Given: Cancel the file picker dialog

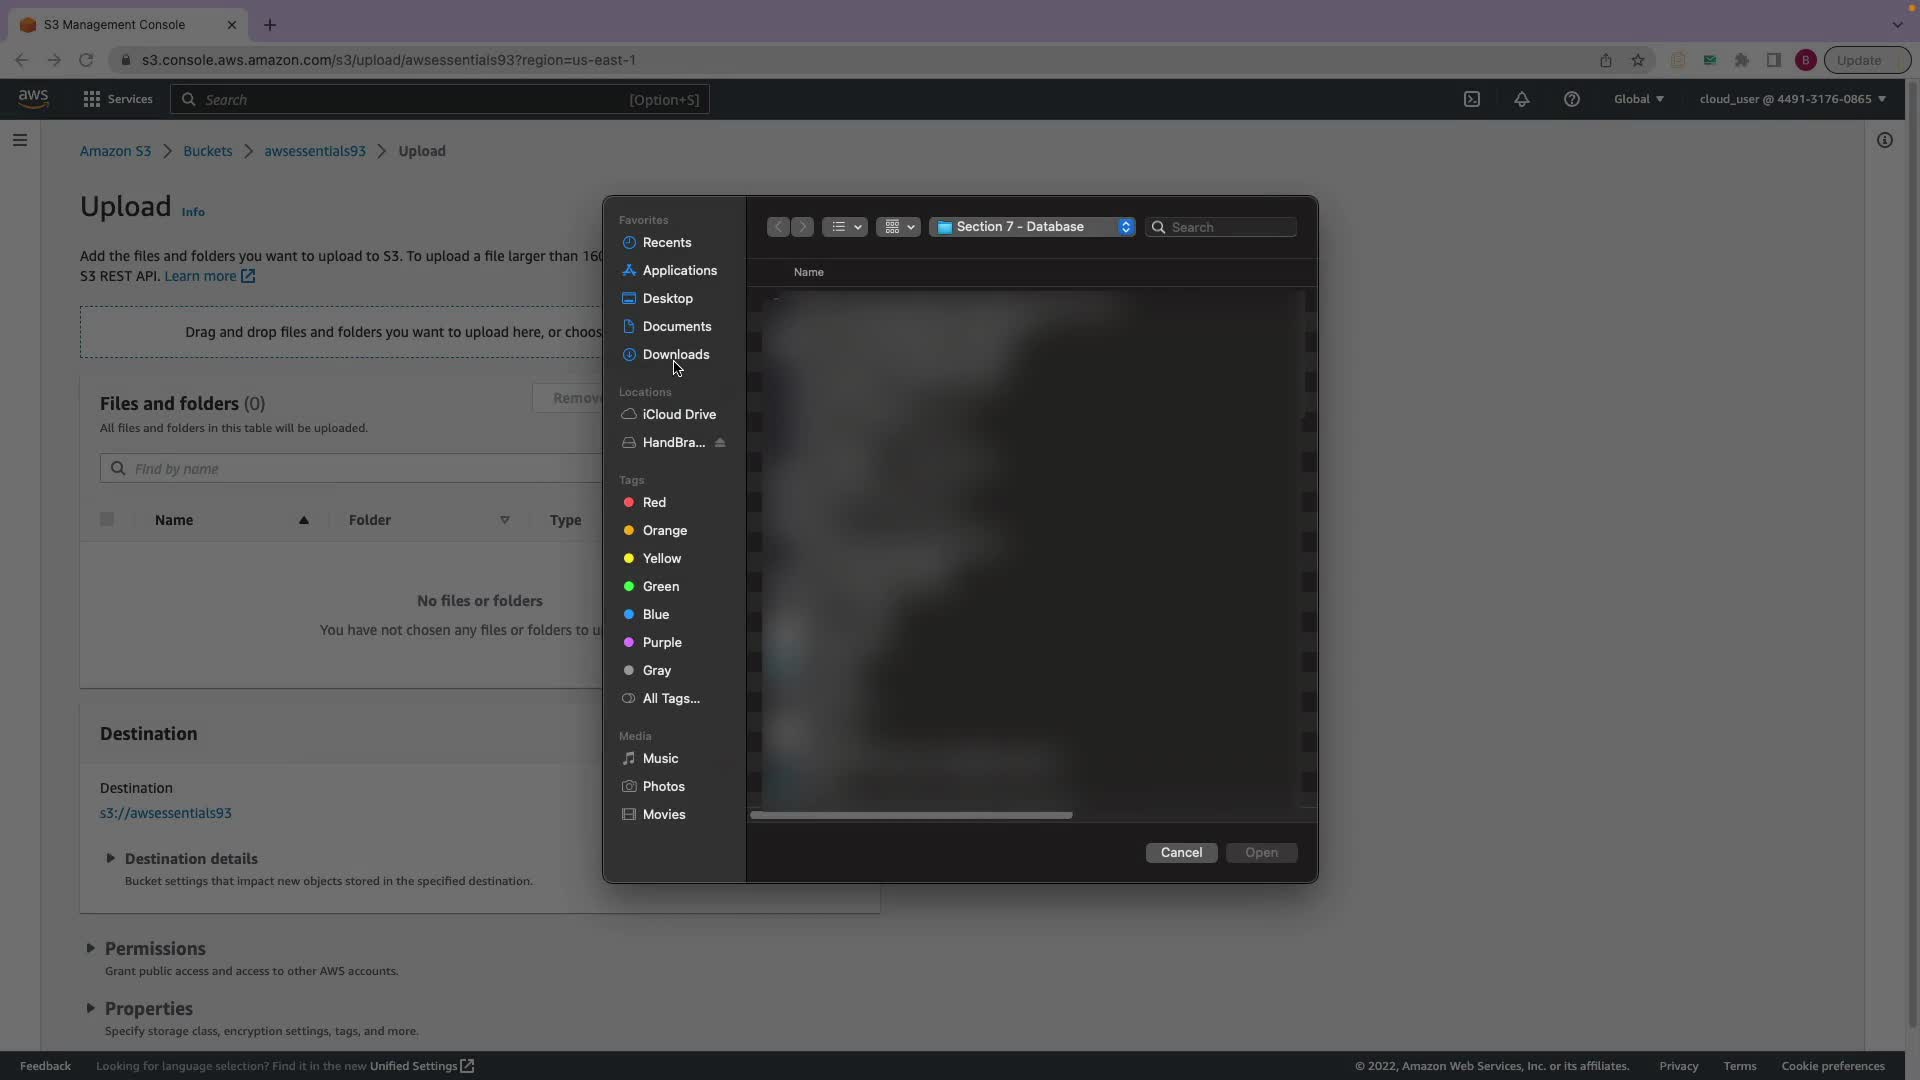Looking at the screenshot, I should click(1181, 852).
